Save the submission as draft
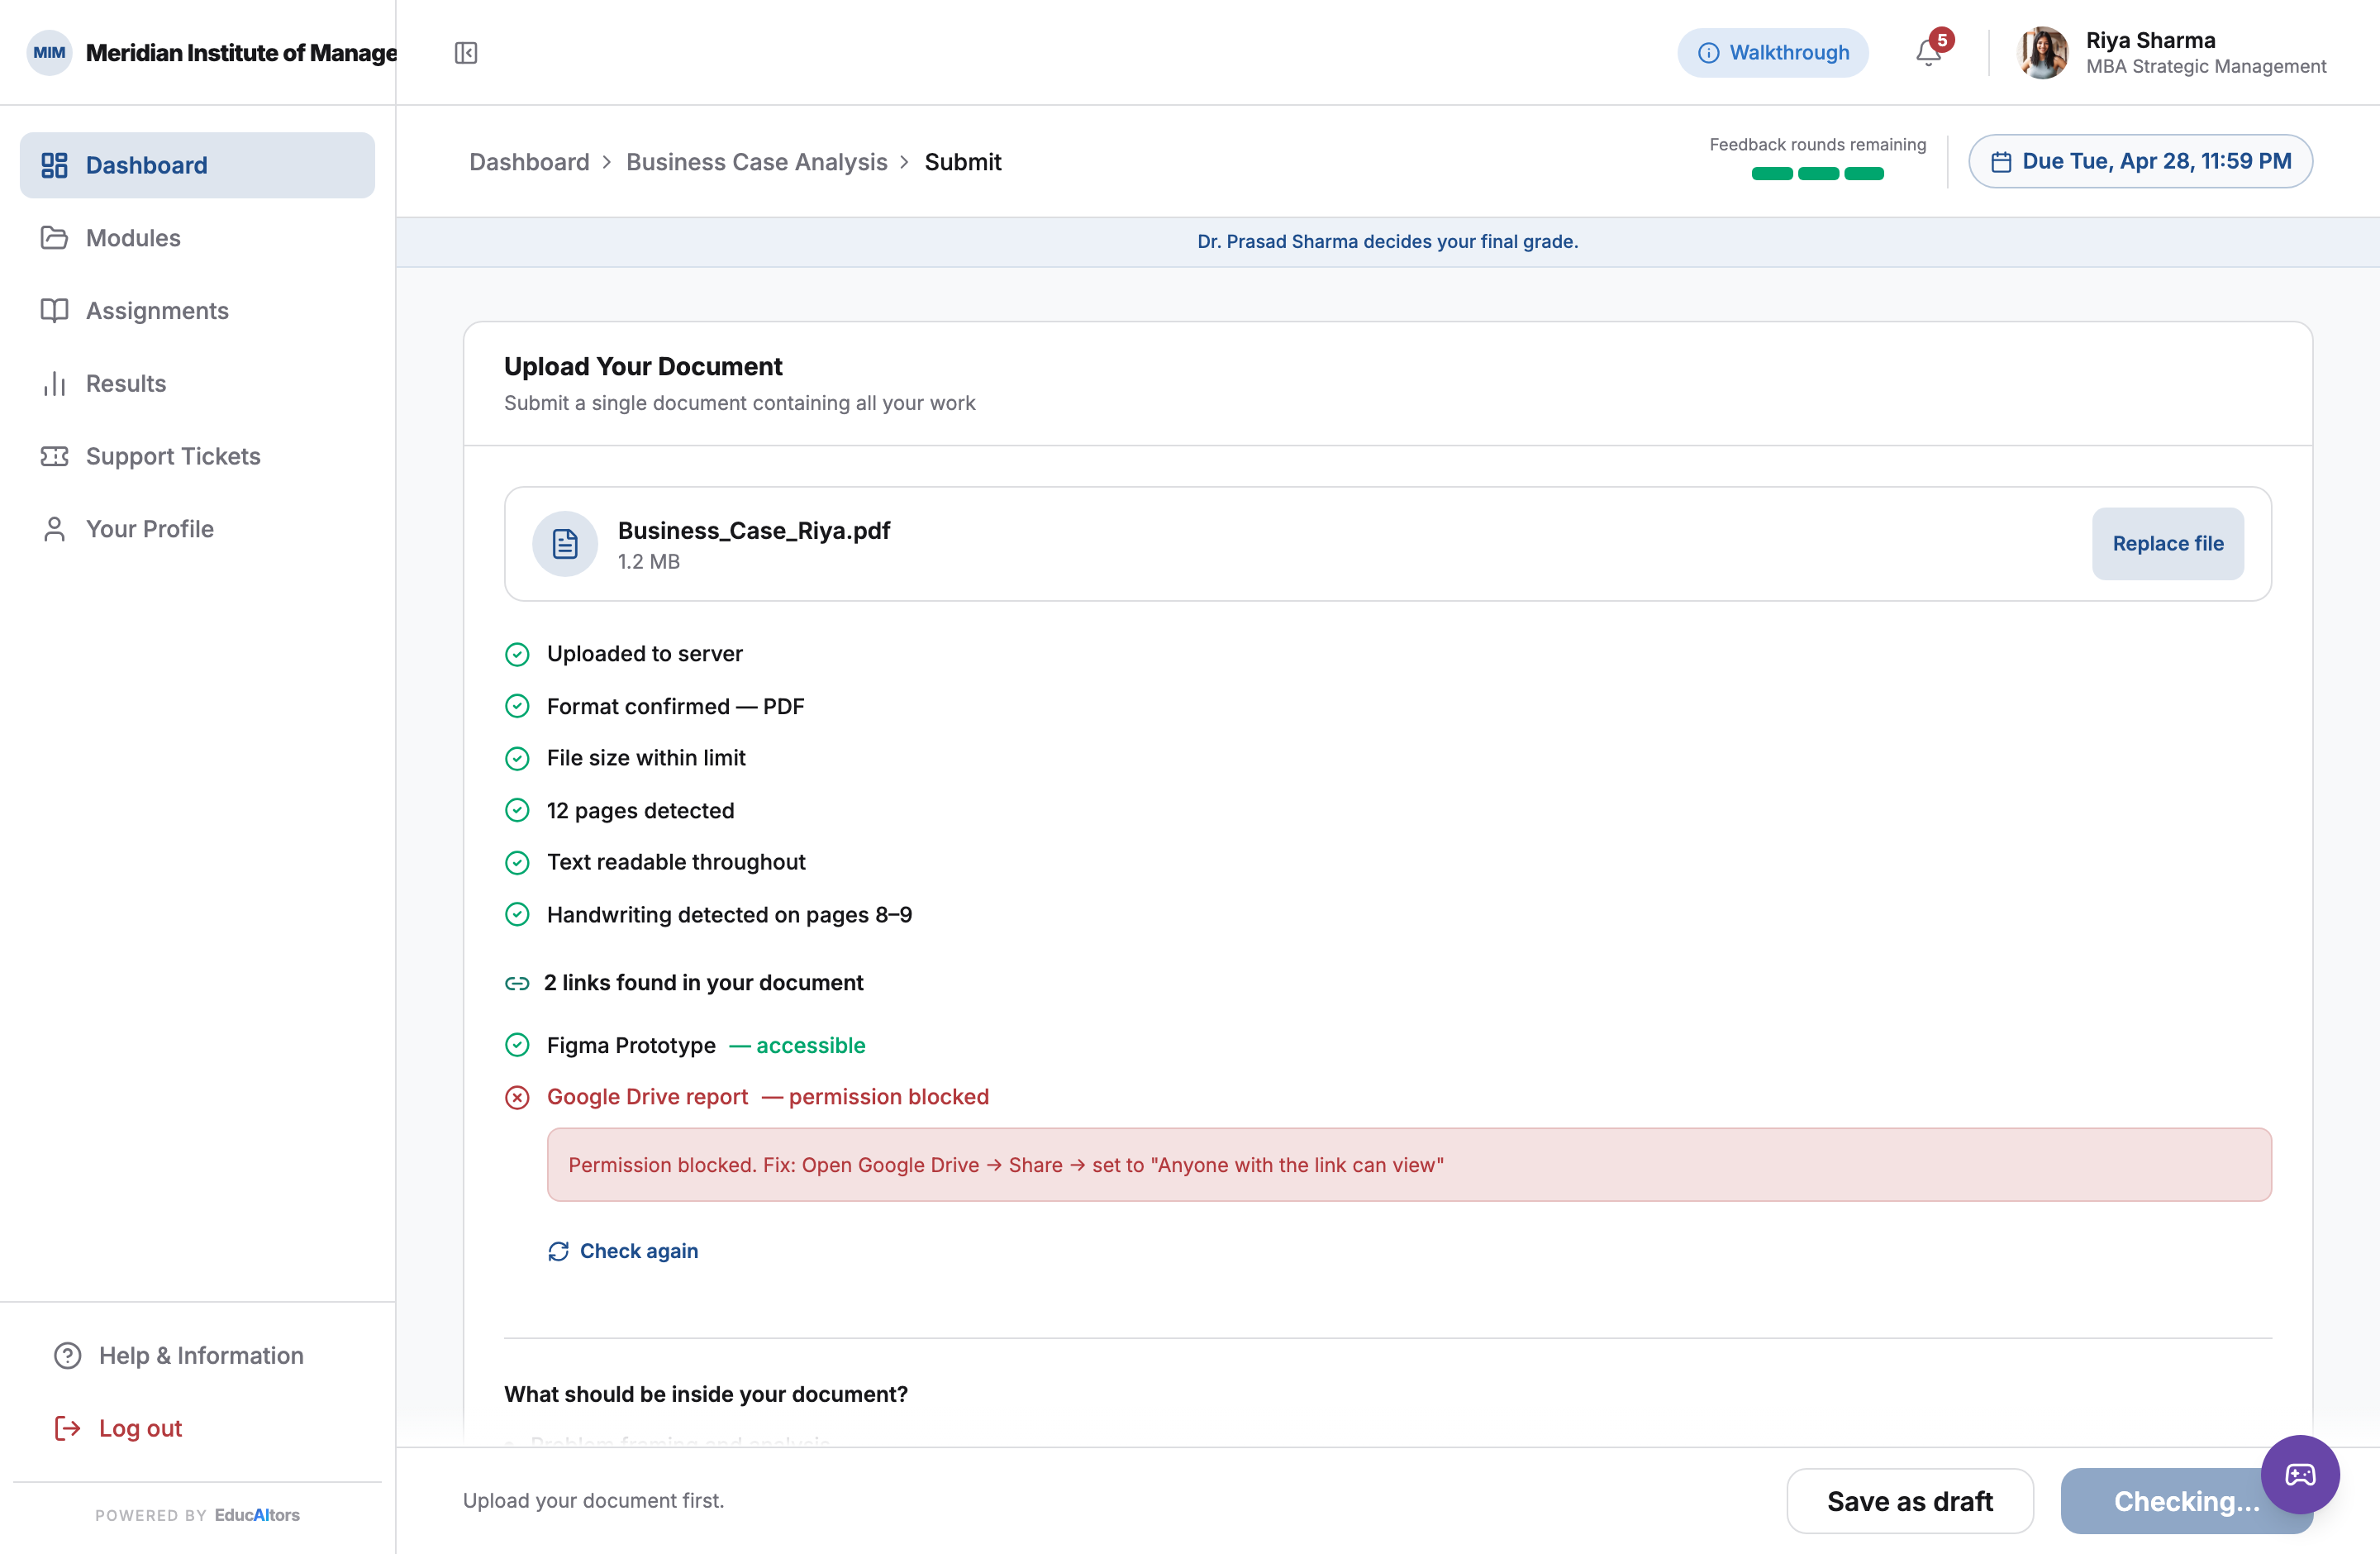The width and height of the screenshot is (2380, 1554). 1909,1501
